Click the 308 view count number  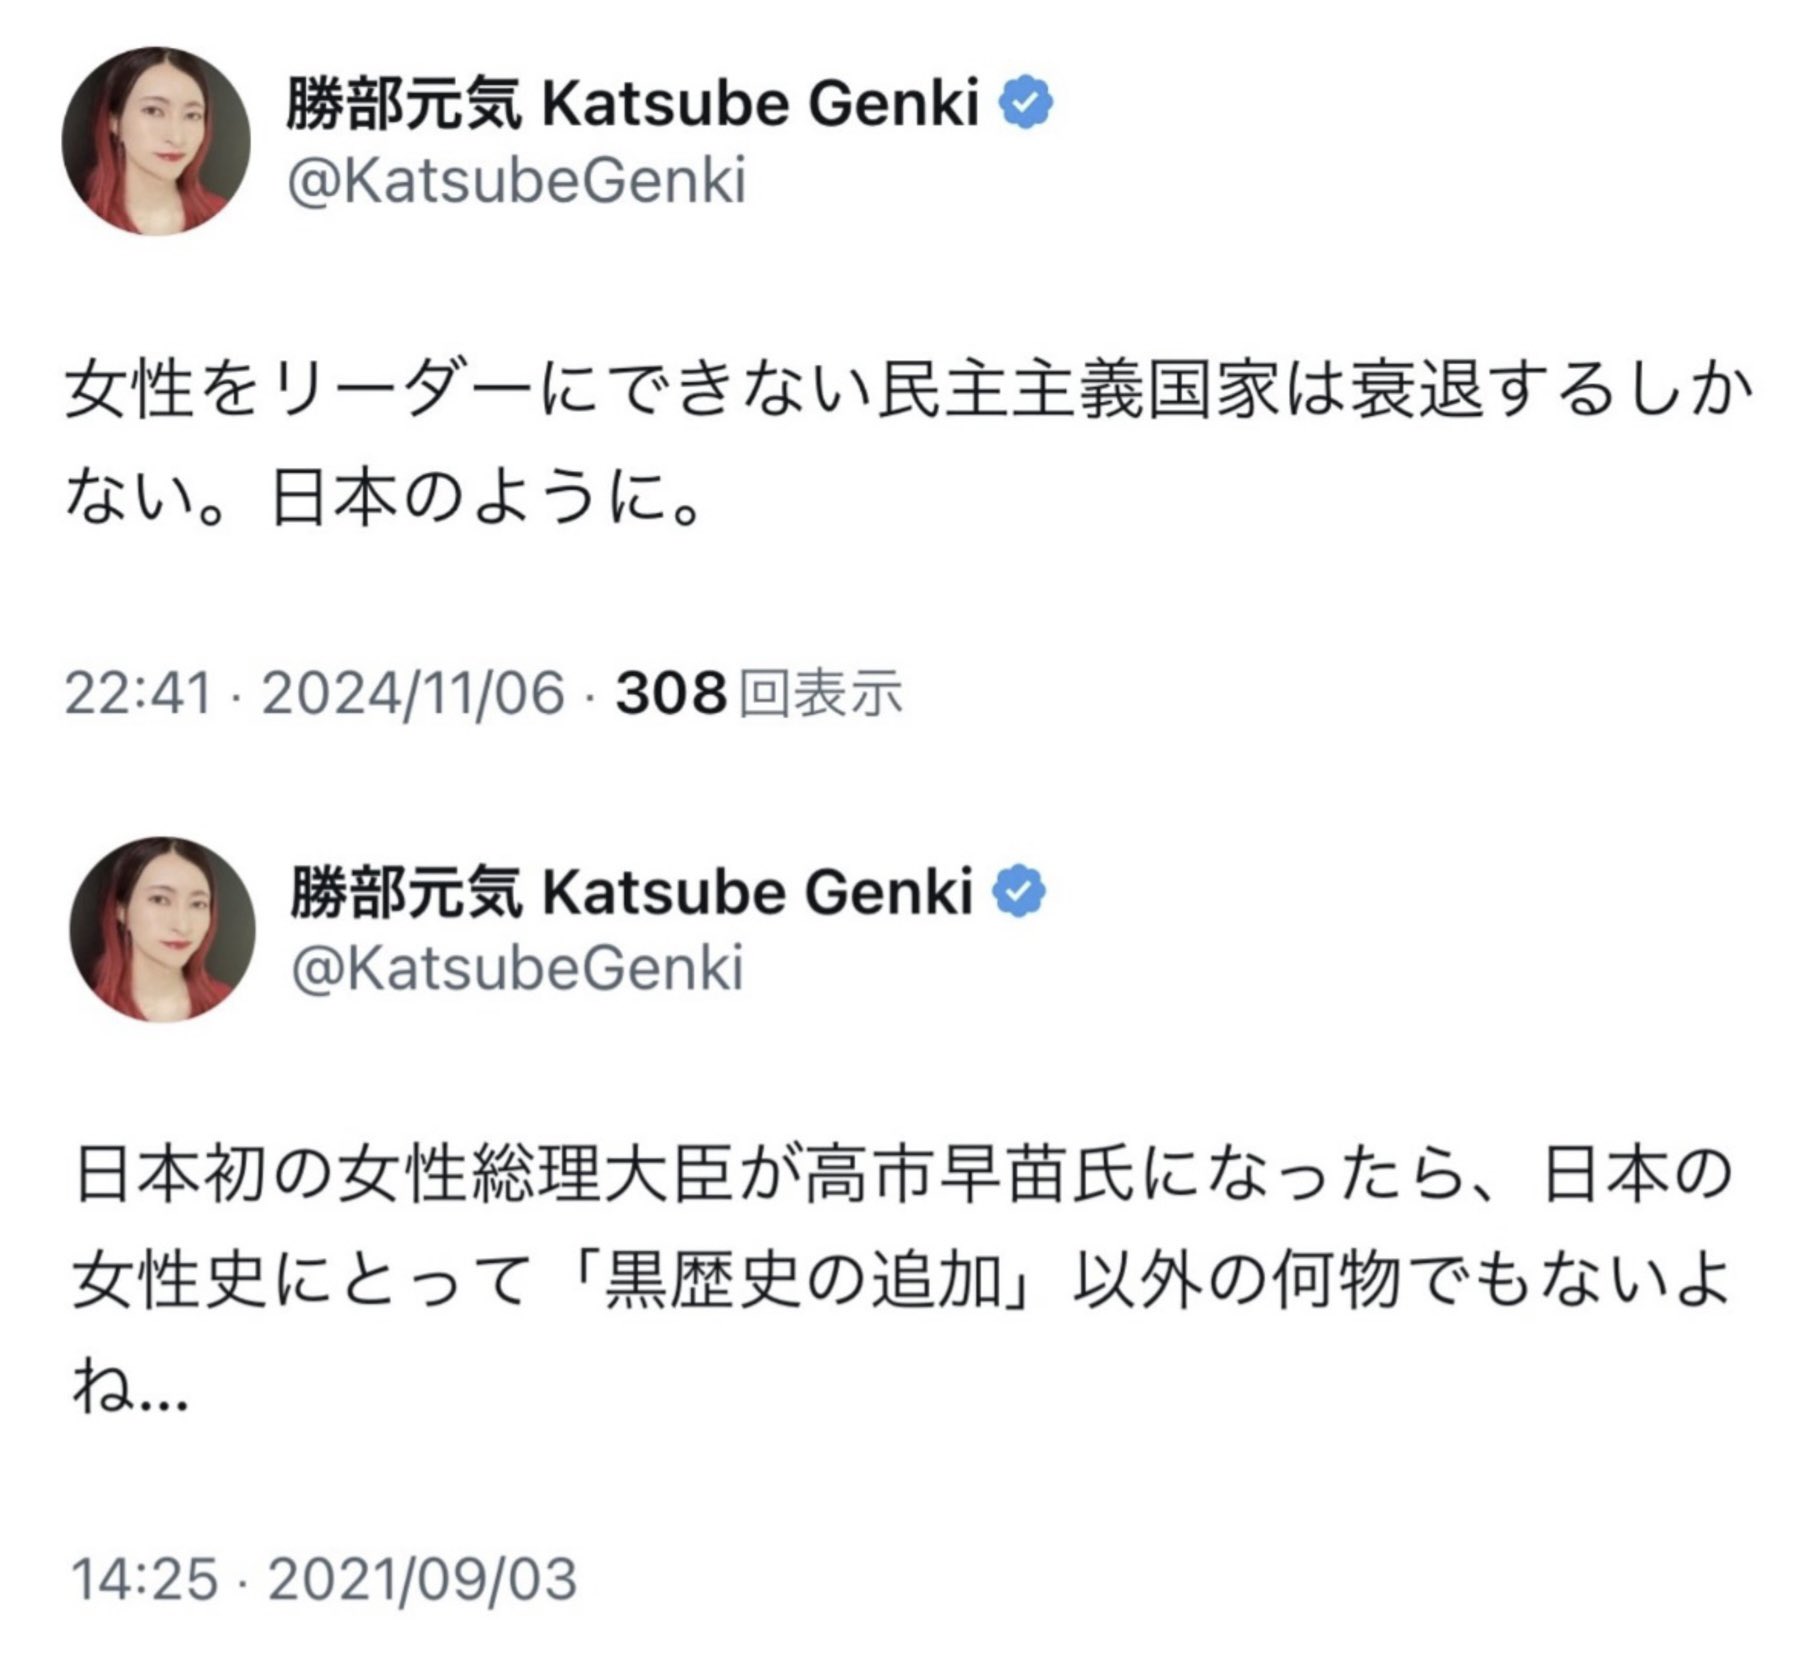click(x=670, y=693)
